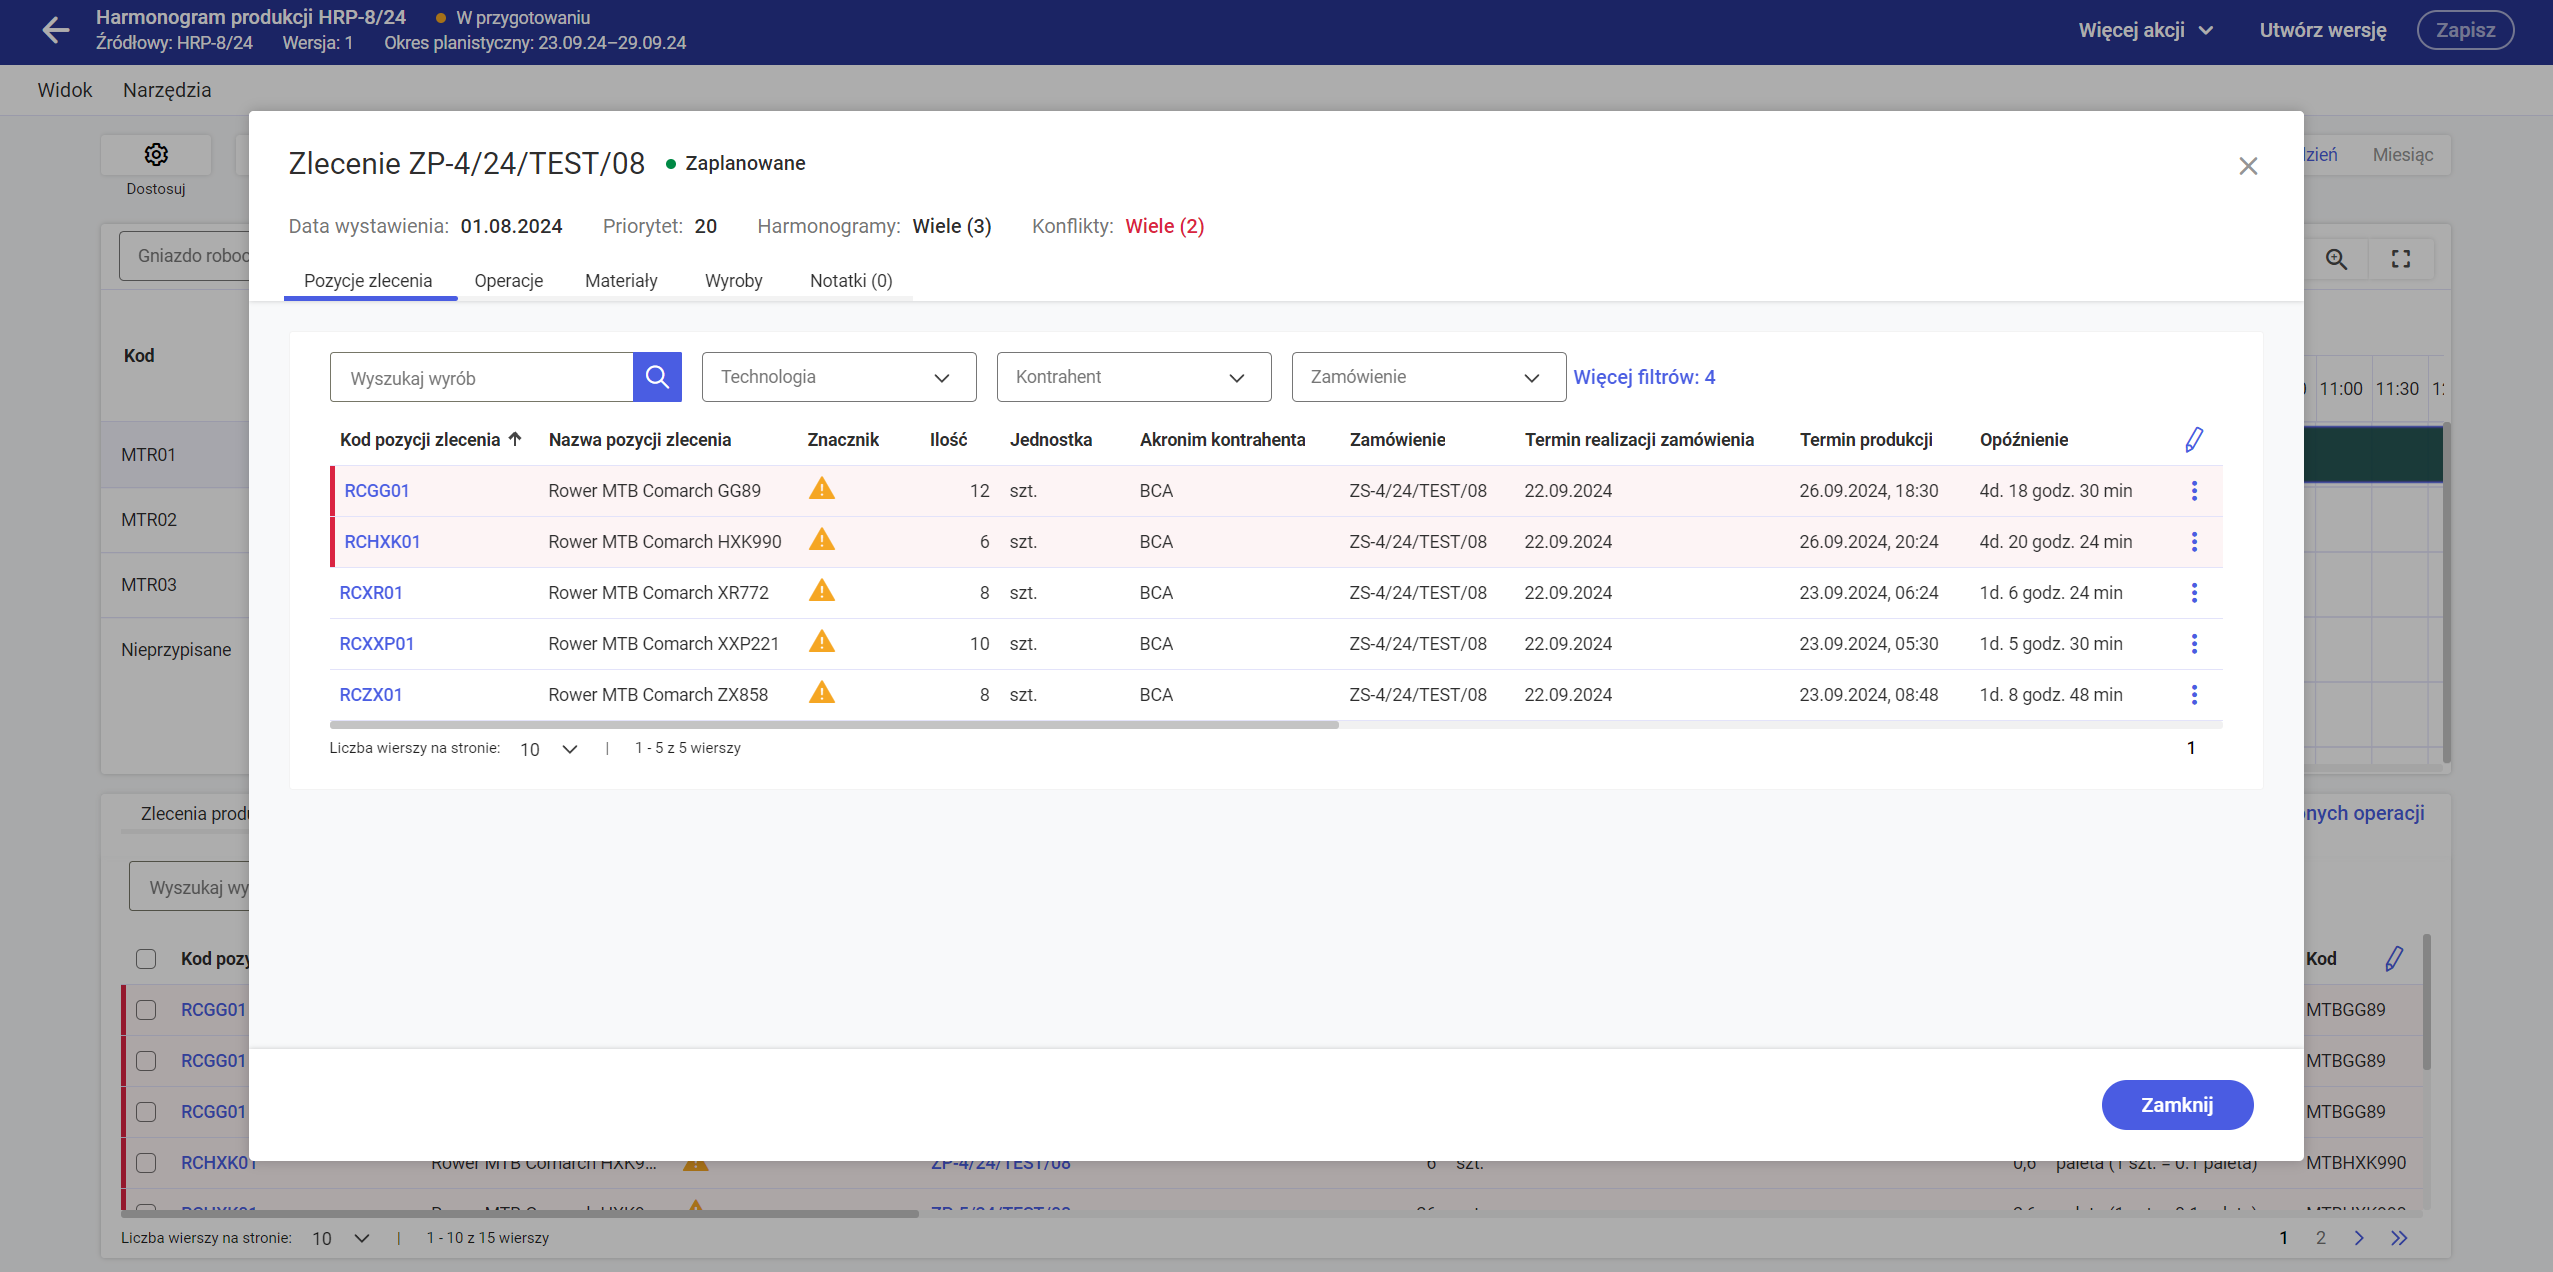This screenshot has width=2553, height=1272.
Task: Open the Materiały tab
Action: point(621,281)
